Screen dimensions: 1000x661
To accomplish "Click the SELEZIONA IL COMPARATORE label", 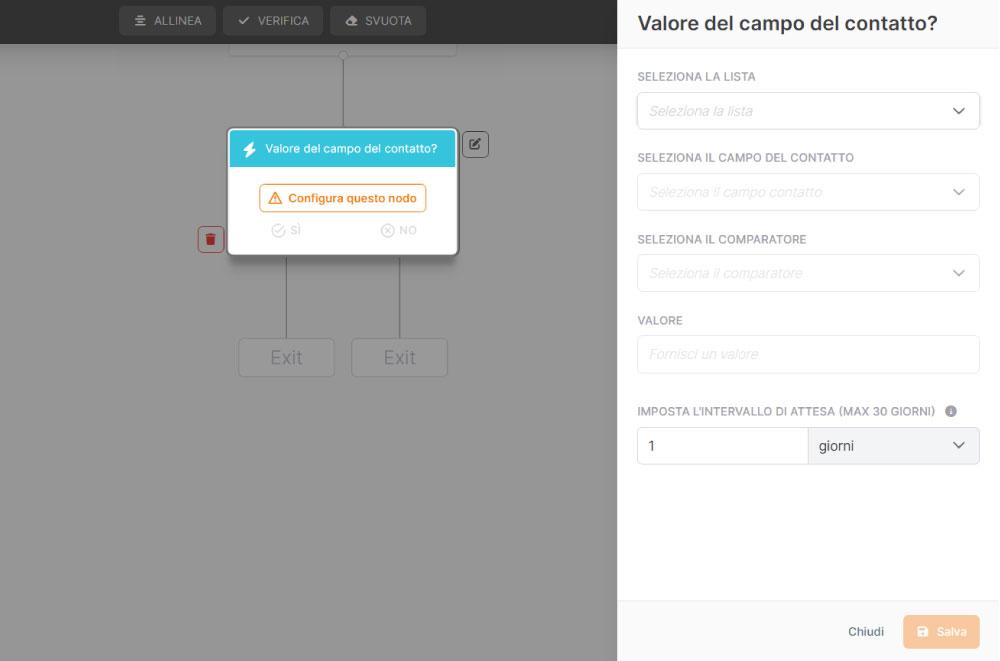I will pyautogui.click(x=722, y=239).
